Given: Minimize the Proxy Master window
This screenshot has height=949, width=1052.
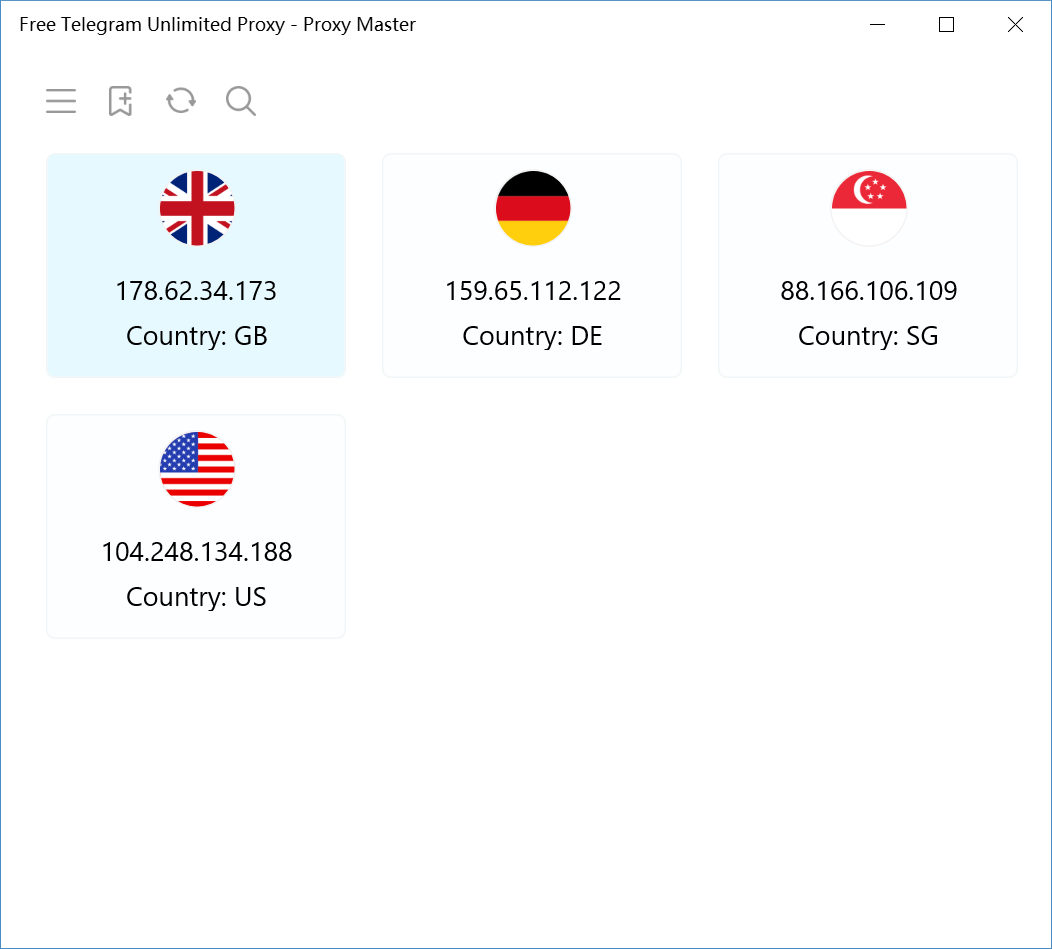Looking at the screenshot, I should pyautogui.click(x=878, y=25).
